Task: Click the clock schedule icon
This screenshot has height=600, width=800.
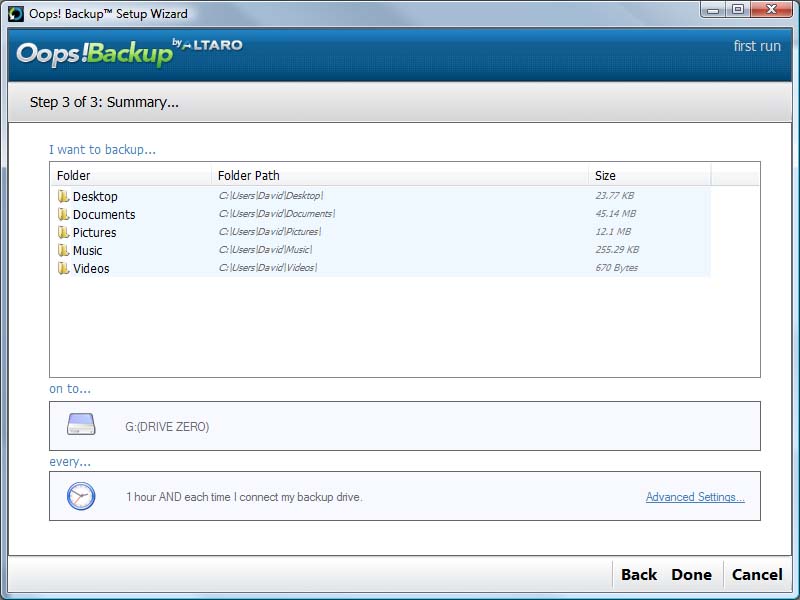Action: point(81,496)
